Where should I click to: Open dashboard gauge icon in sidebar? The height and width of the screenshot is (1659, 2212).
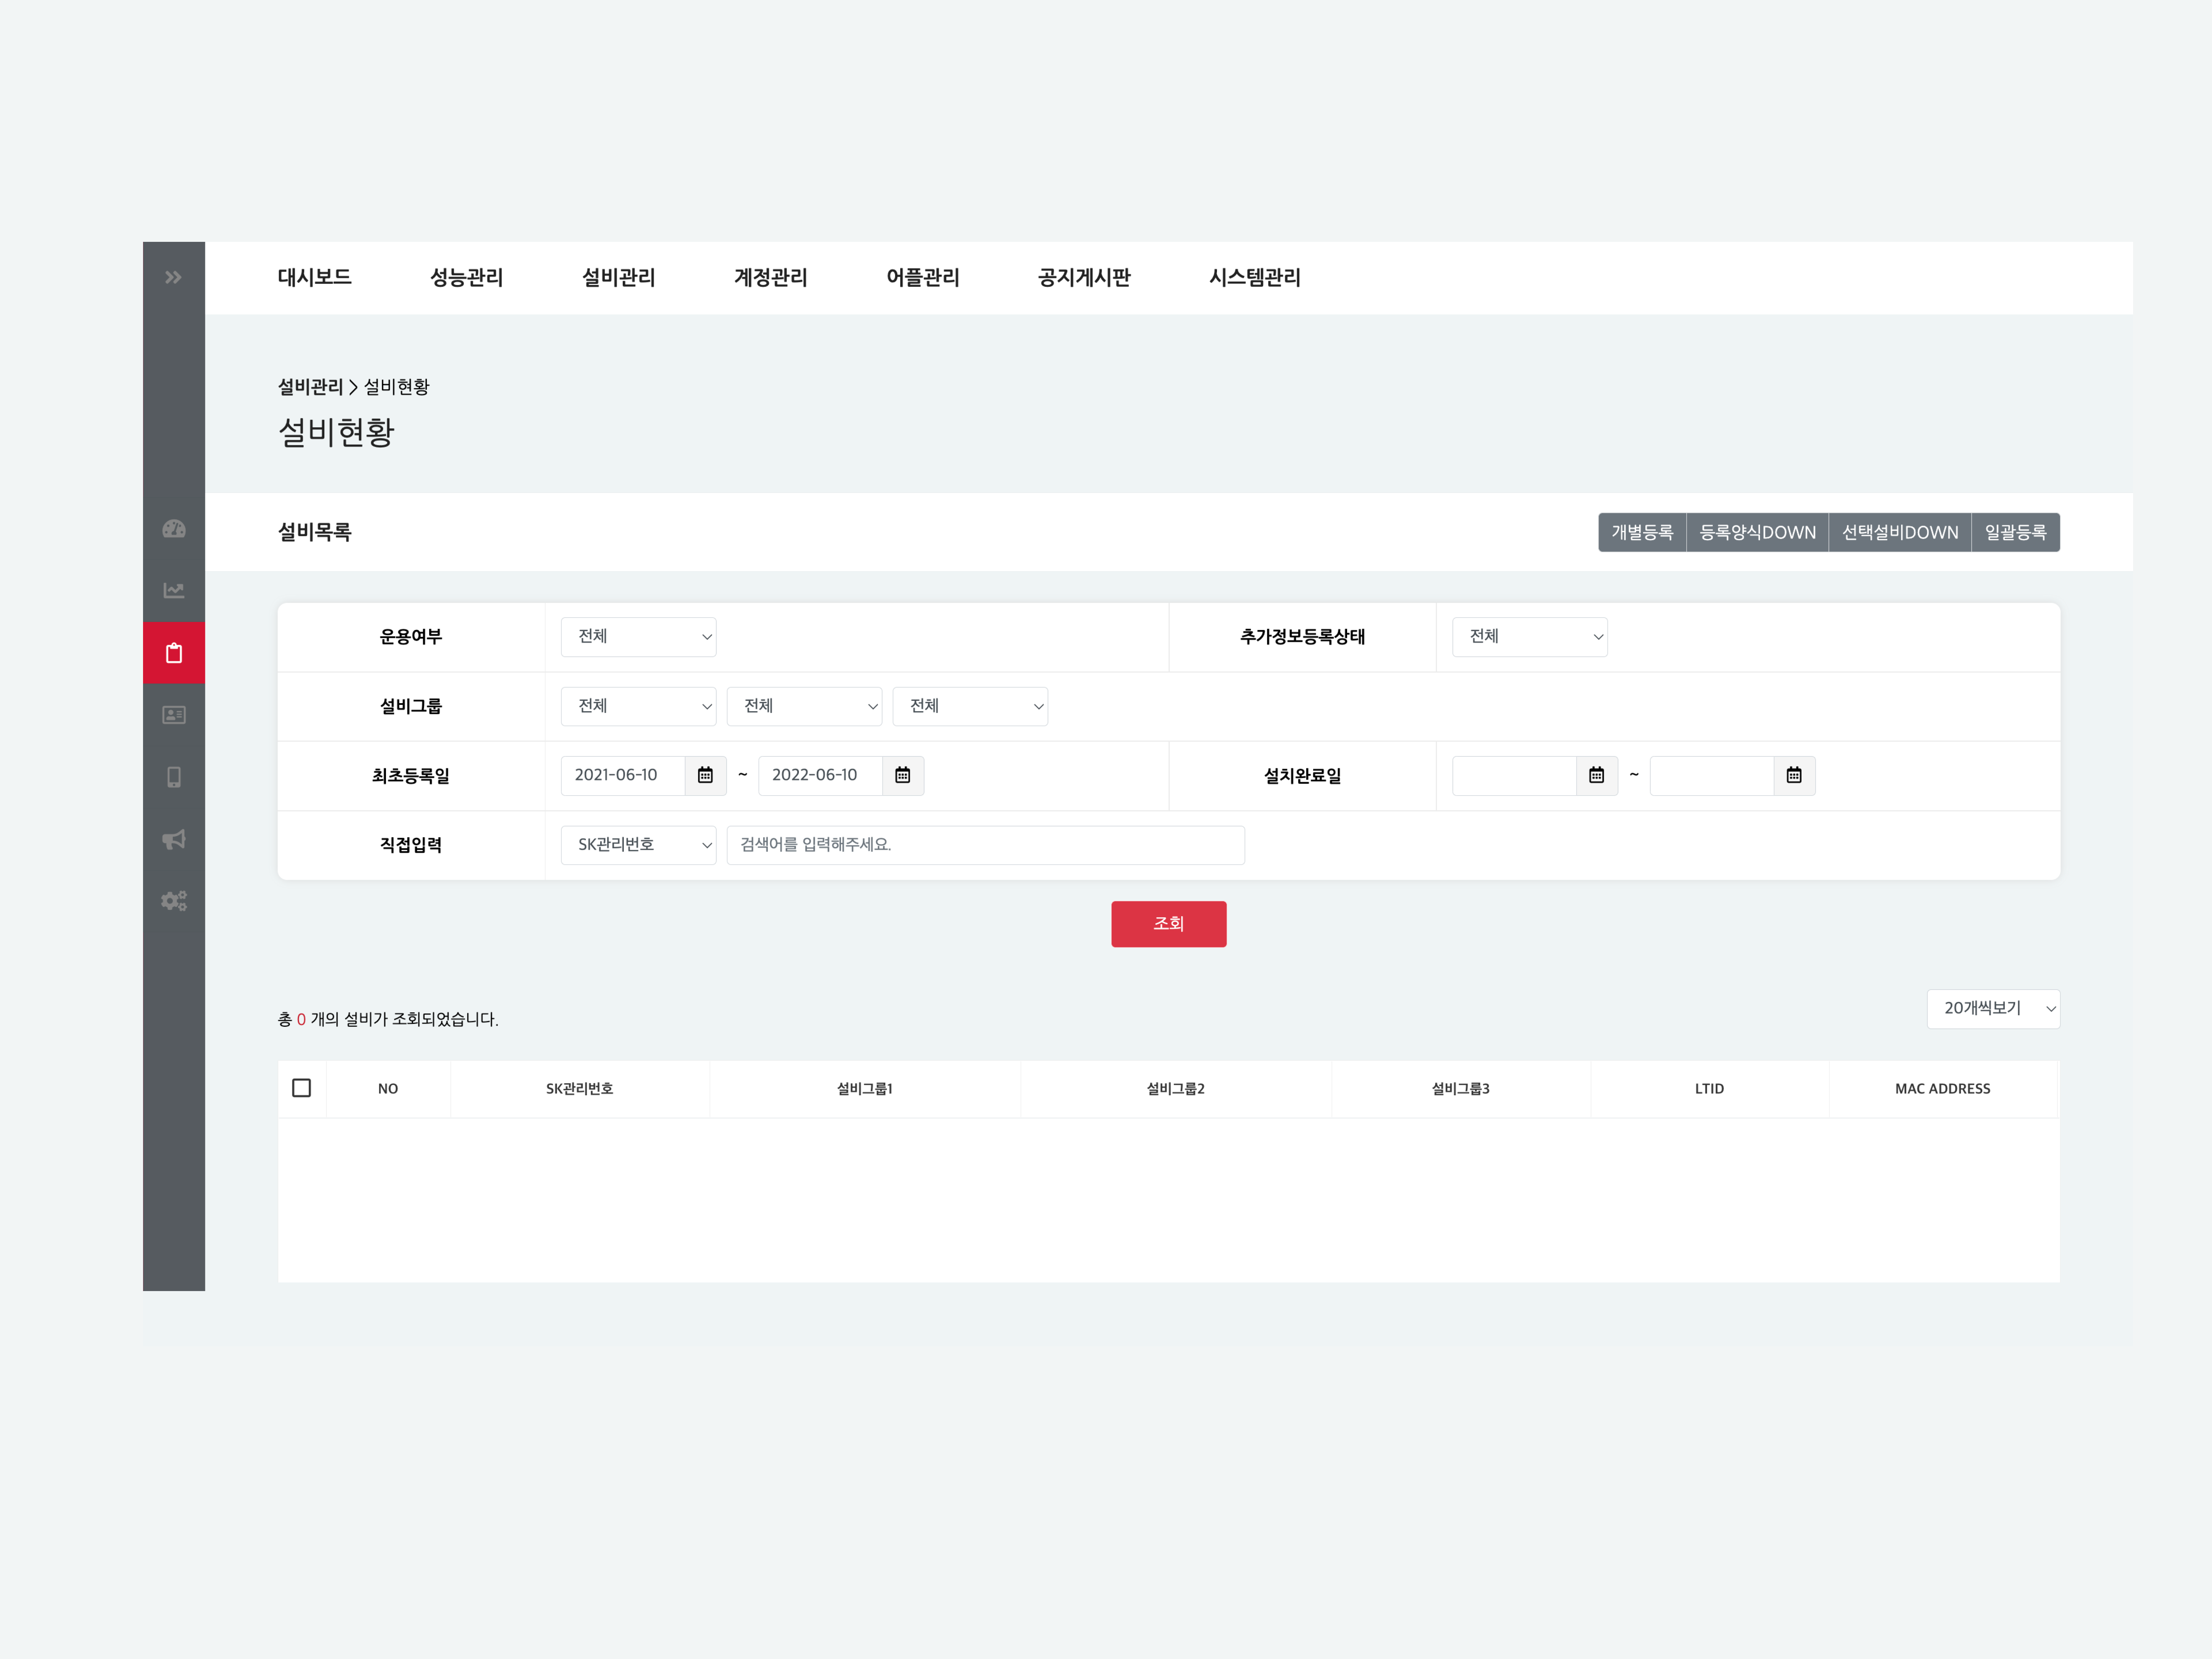coord(174,529)
